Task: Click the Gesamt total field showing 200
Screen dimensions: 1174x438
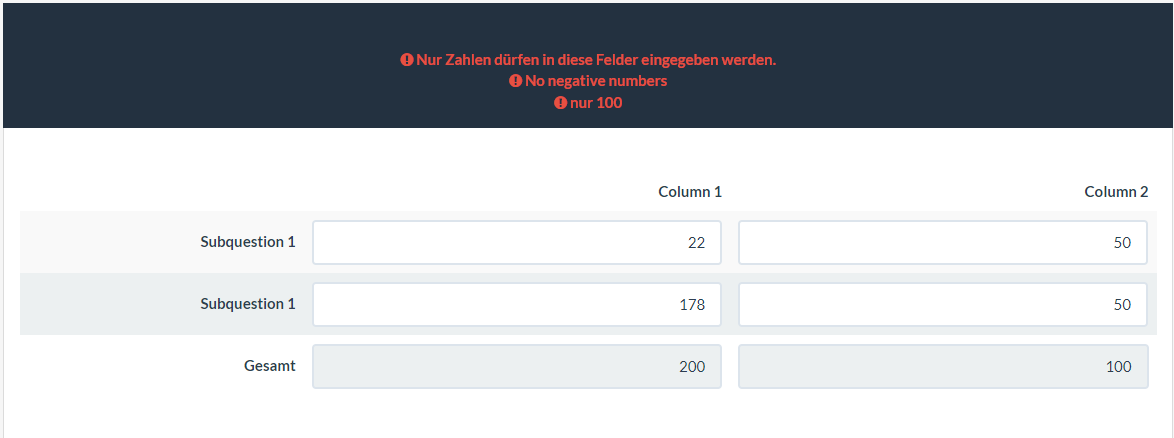Action: pyautogui.click(x=517, y=366)
